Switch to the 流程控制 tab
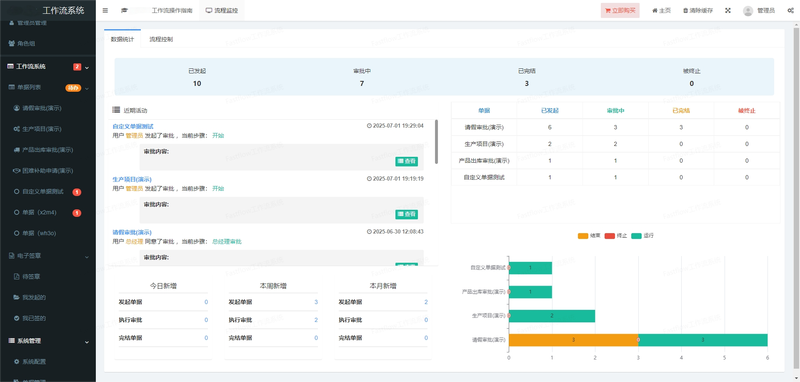 click(161, 39)
